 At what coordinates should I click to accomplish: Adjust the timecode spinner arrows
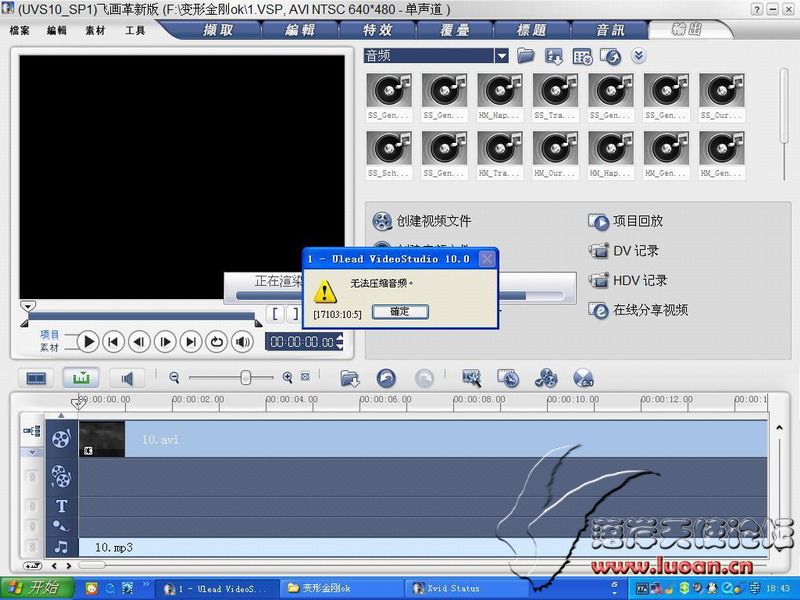340,341
